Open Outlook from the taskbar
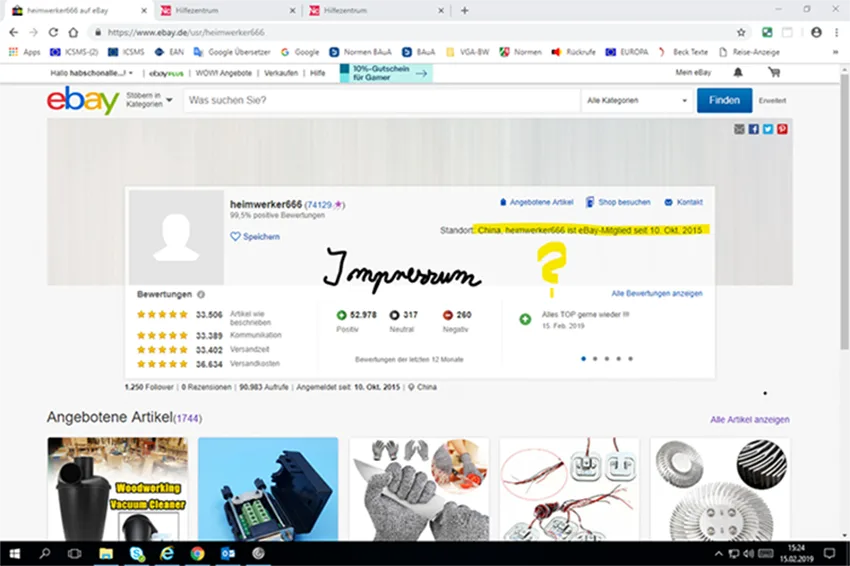This screenshot has height=566, width=850. point(228,554)
